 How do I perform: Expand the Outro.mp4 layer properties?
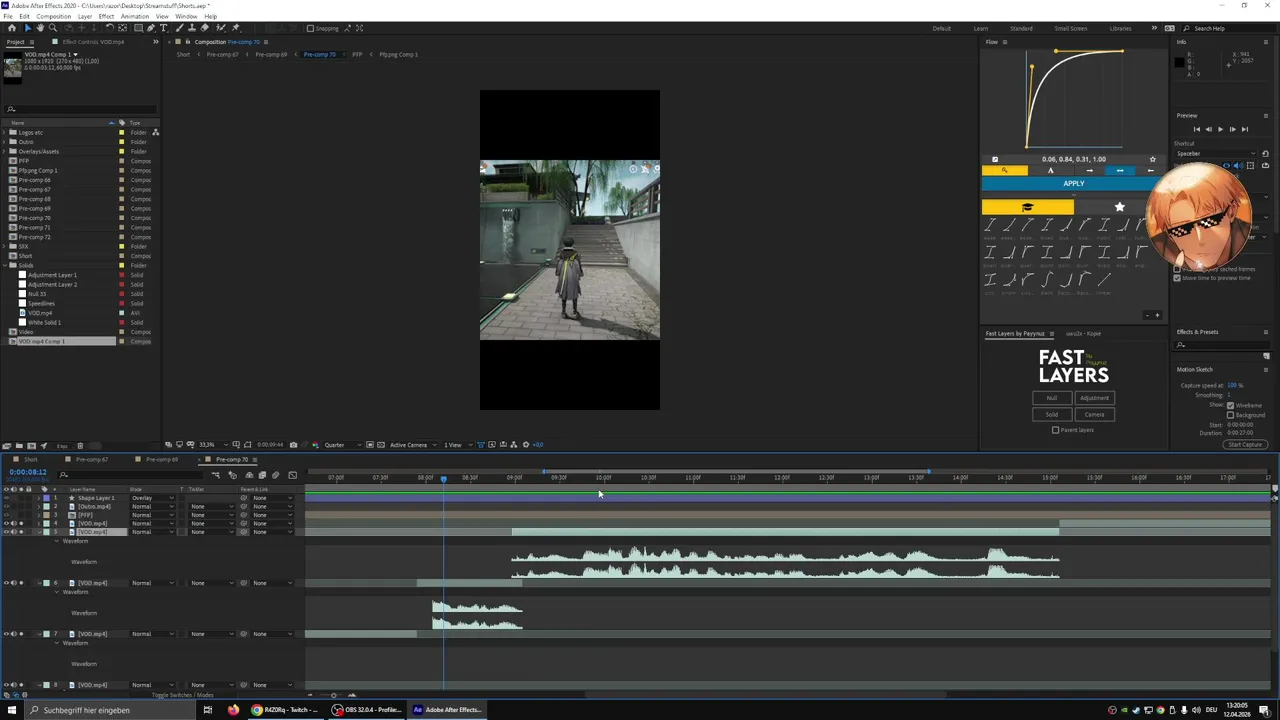point(39,507)
